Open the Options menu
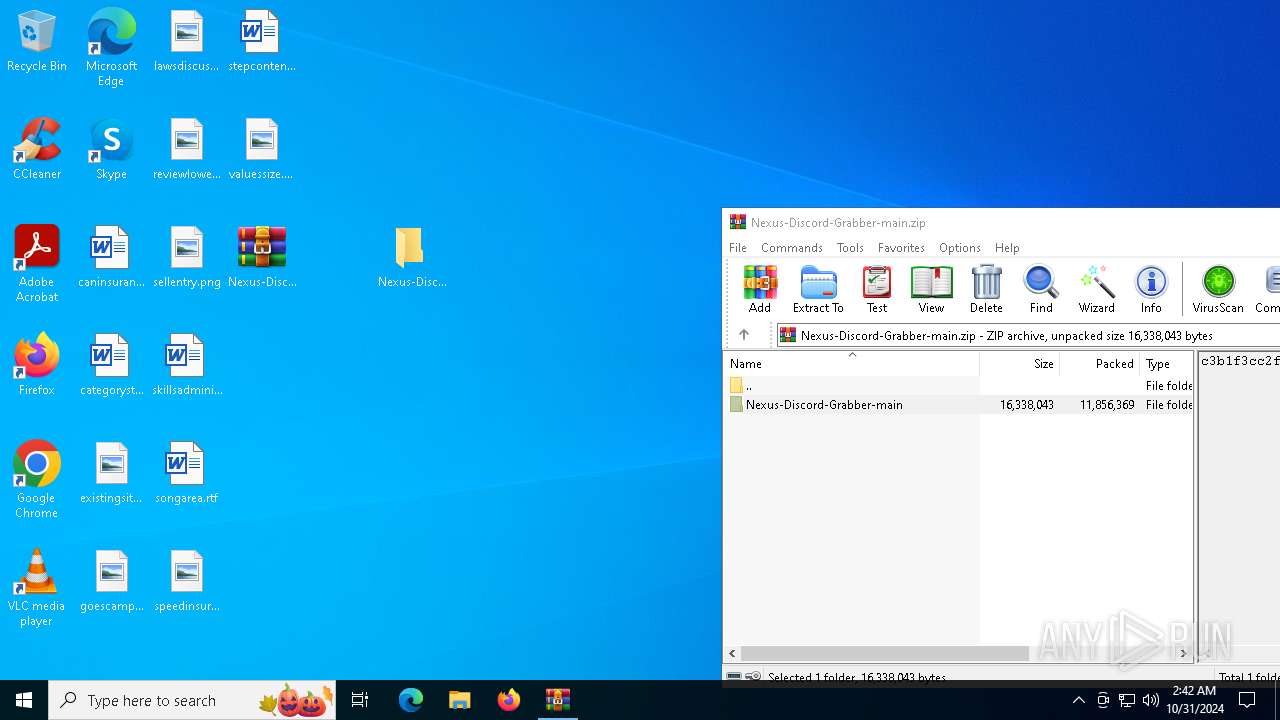Image resolution: width=1280 pixels, height=720 pixels. pos(960,248)
